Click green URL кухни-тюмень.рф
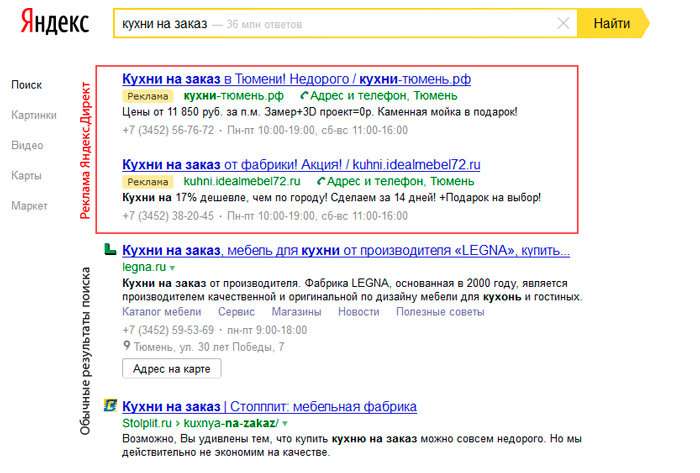Image resolution: width=700 pixels, height=473 pixels. (233, 95)
